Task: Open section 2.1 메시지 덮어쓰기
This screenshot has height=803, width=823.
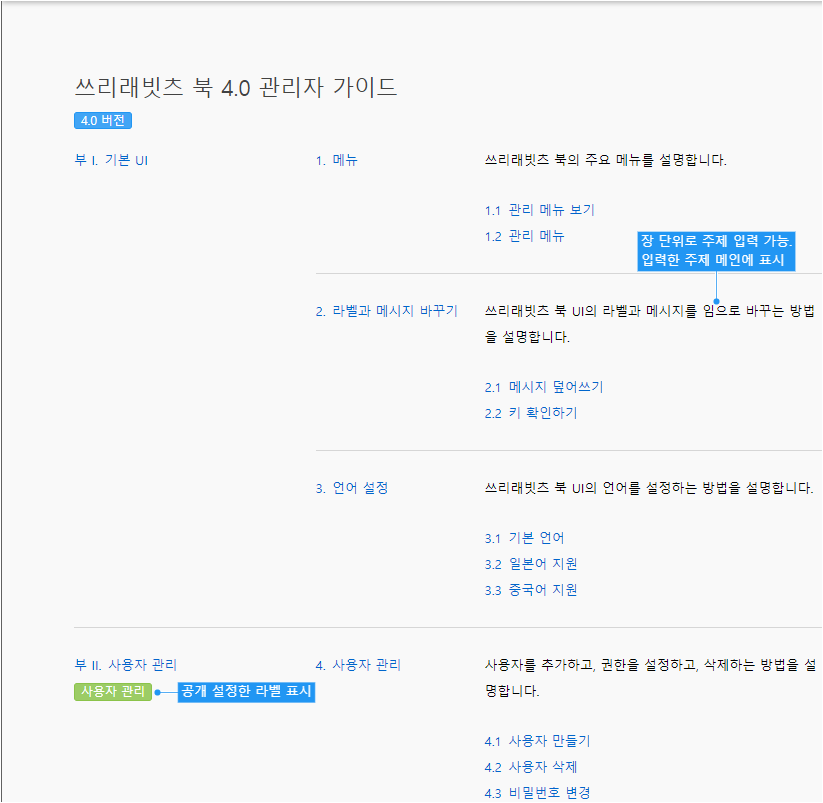Action: tap(543, 387)
